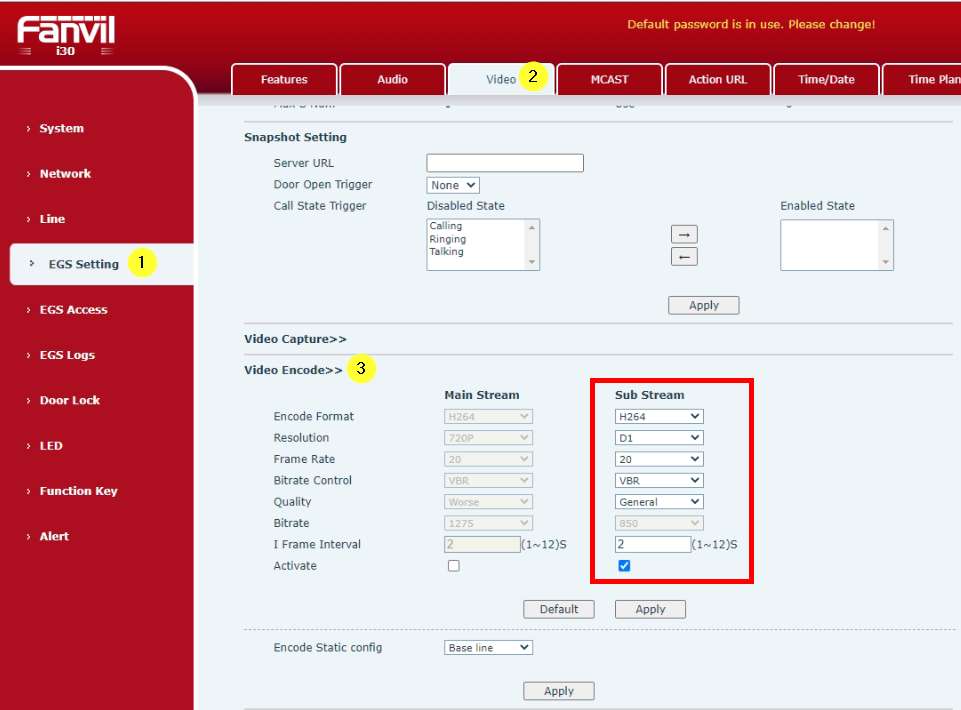Open Sub Stream Quality General dropdown
The image size is (961, 710).
(x=659, y=502)
